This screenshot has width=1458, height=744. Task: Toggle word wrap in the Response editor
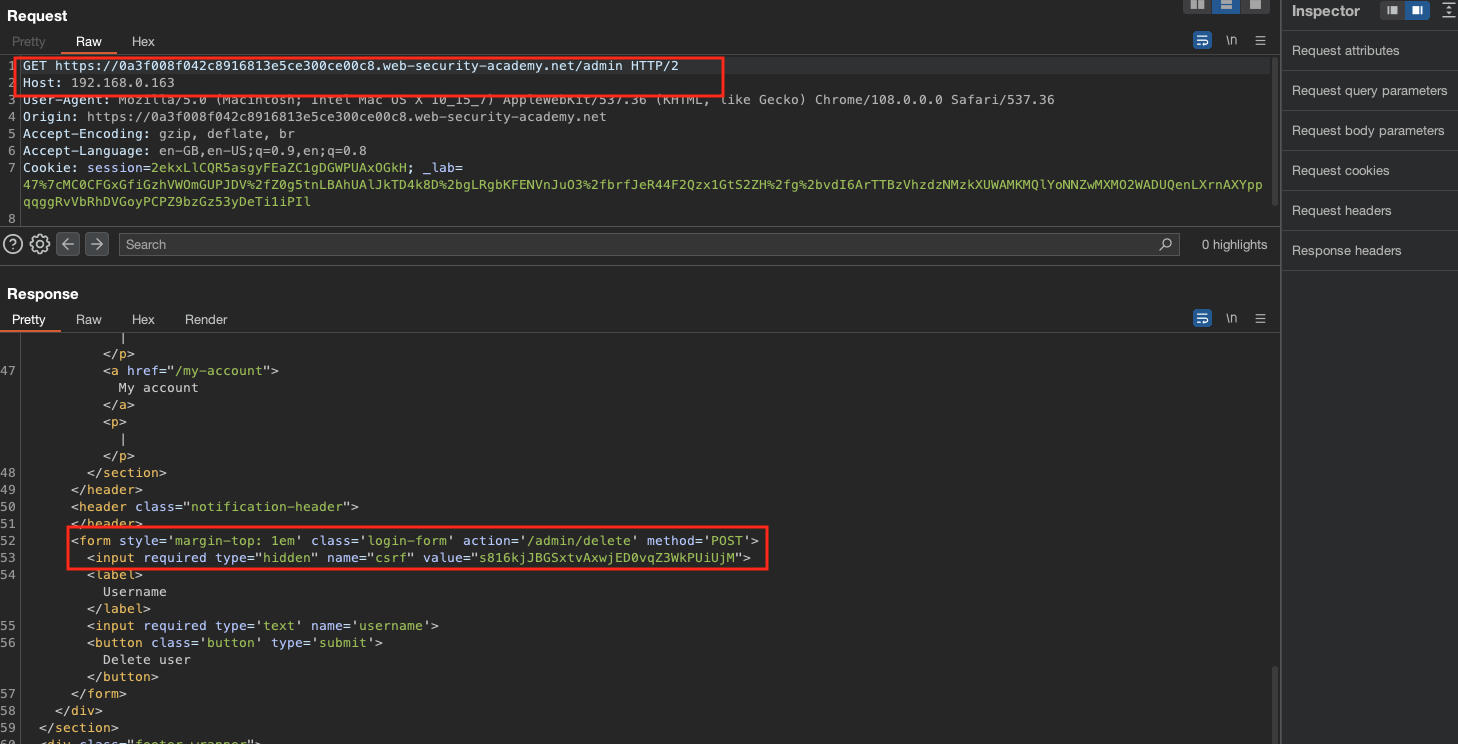tap(1202, 319)
